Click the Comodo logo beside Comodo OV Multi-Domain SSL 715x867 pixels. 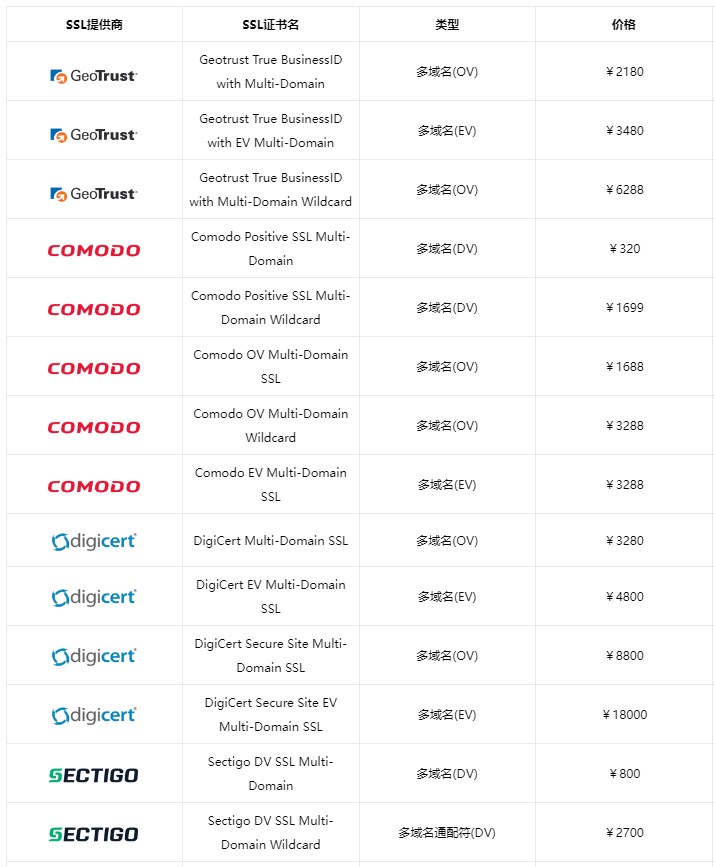[x=94, y=368]
